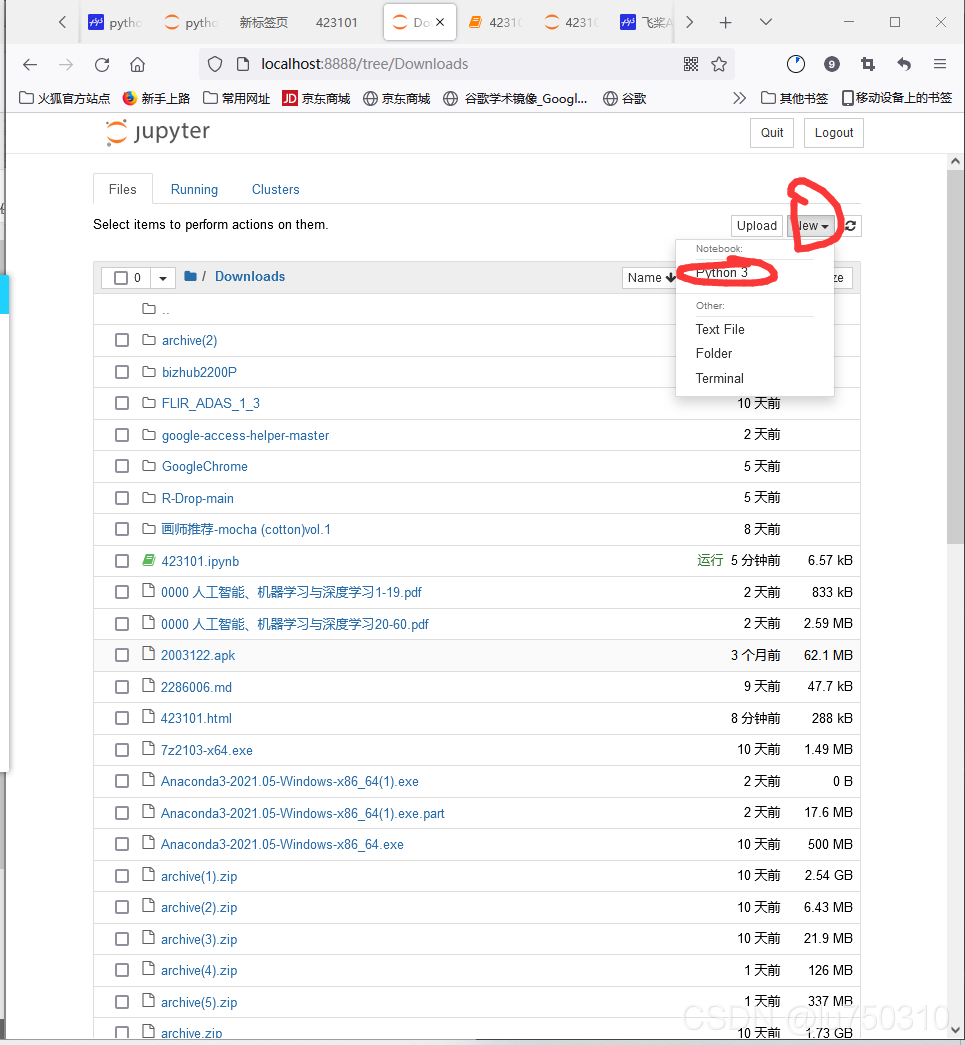This screenshot has width=965, height=1045.
Task: Tick the select-all checkbox in the header
Action: click(121, 278)
